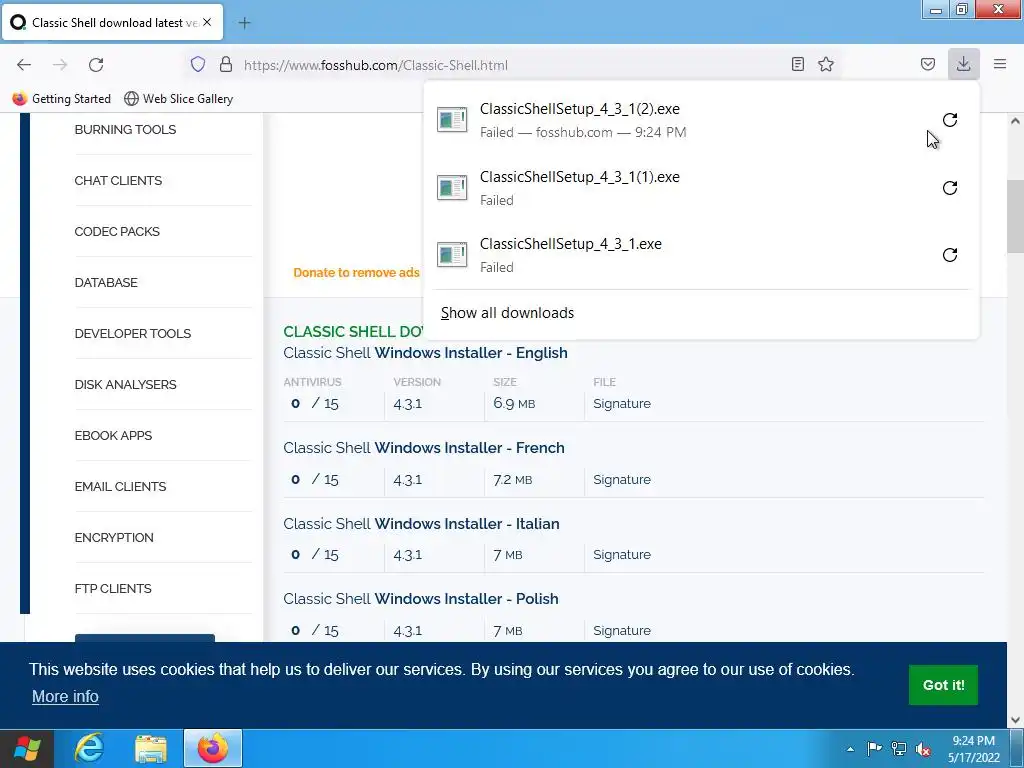Viewport: 1024px width, 768px height.
Task: Select the Classic Shell download tab
Action: (x=113, y=22)
